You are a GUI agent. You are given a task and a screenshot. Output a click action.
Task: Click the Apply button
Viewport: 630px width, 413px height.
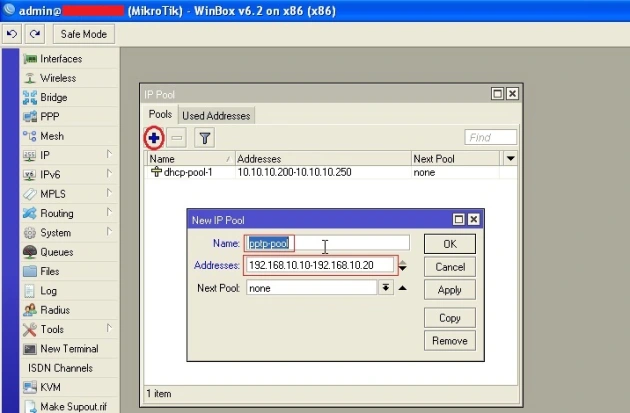[x=449, y=290]
